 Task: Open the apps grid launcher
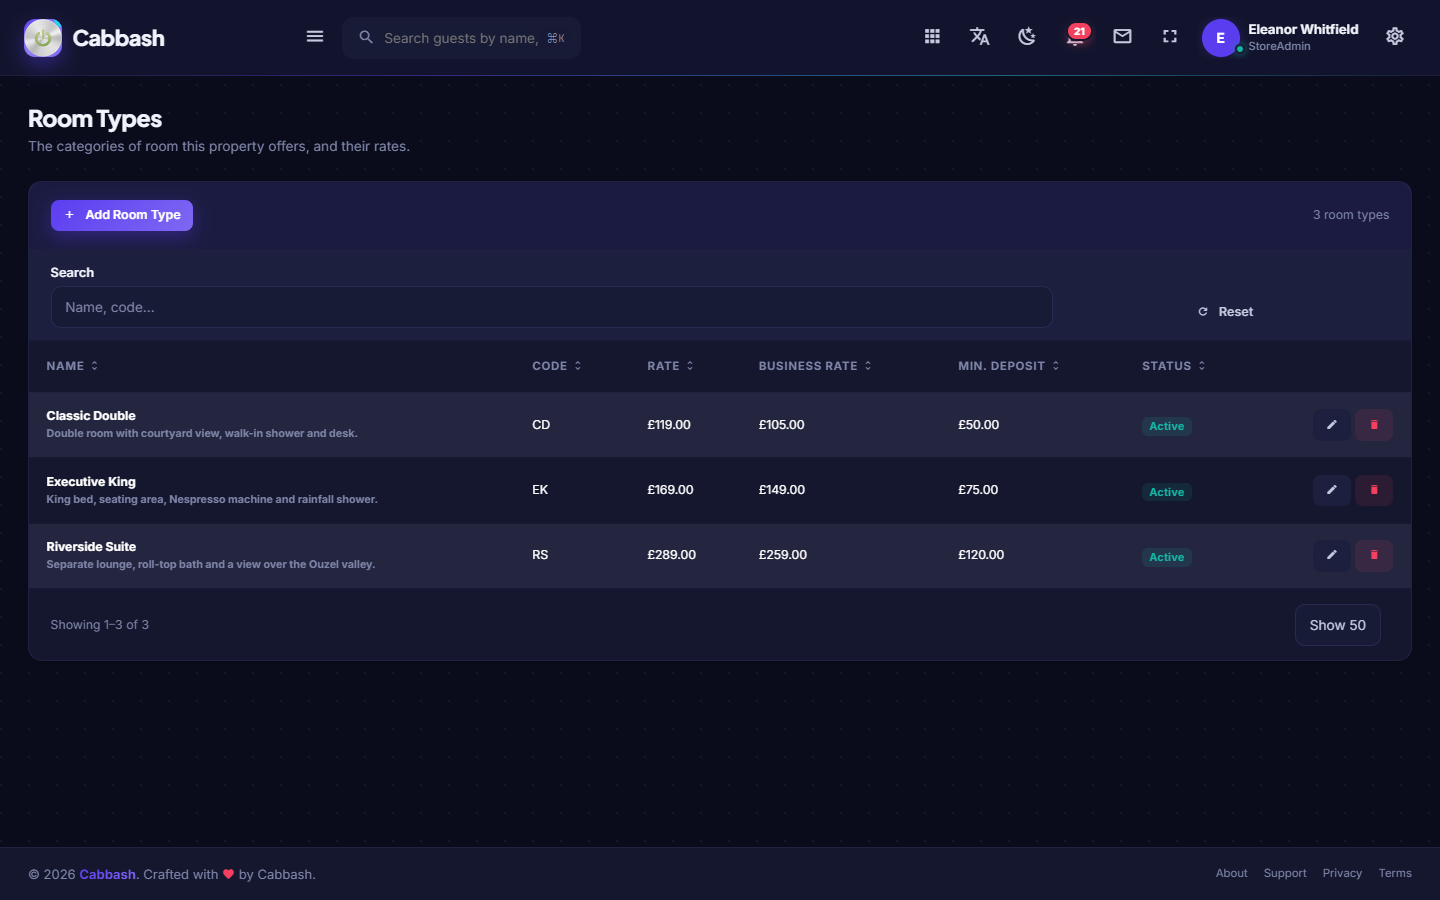932,37
